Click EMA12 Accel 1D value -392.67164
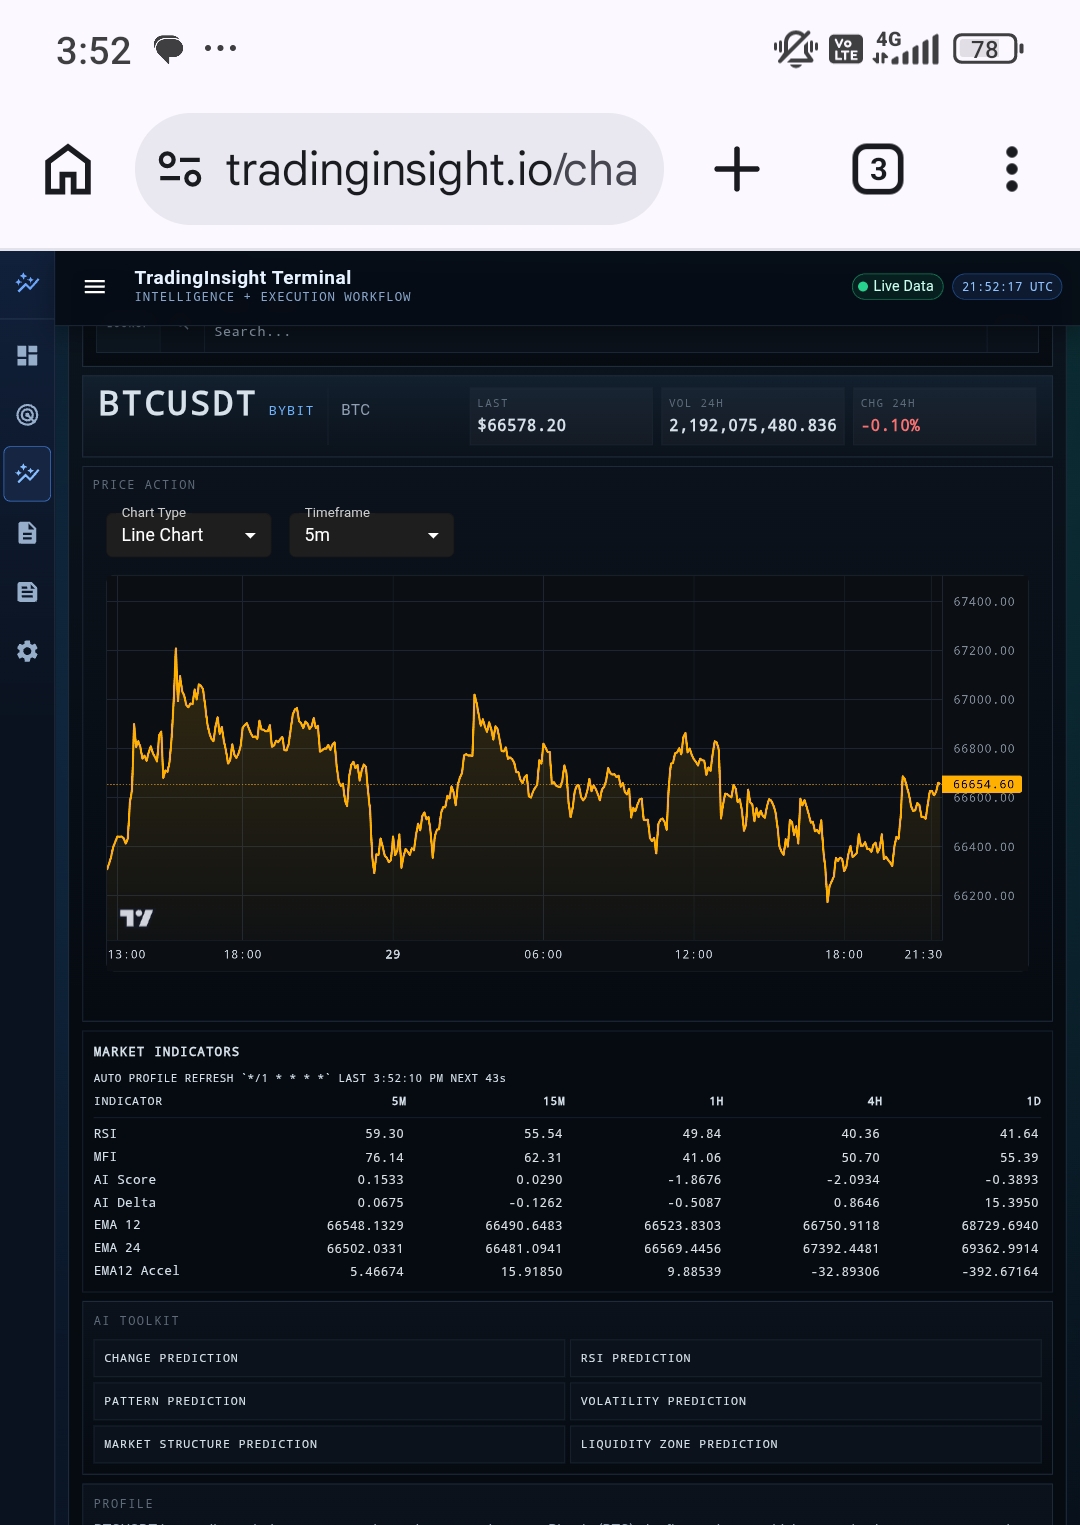This screenshot has width=1080, height=1525. tap(1000, 1272)
